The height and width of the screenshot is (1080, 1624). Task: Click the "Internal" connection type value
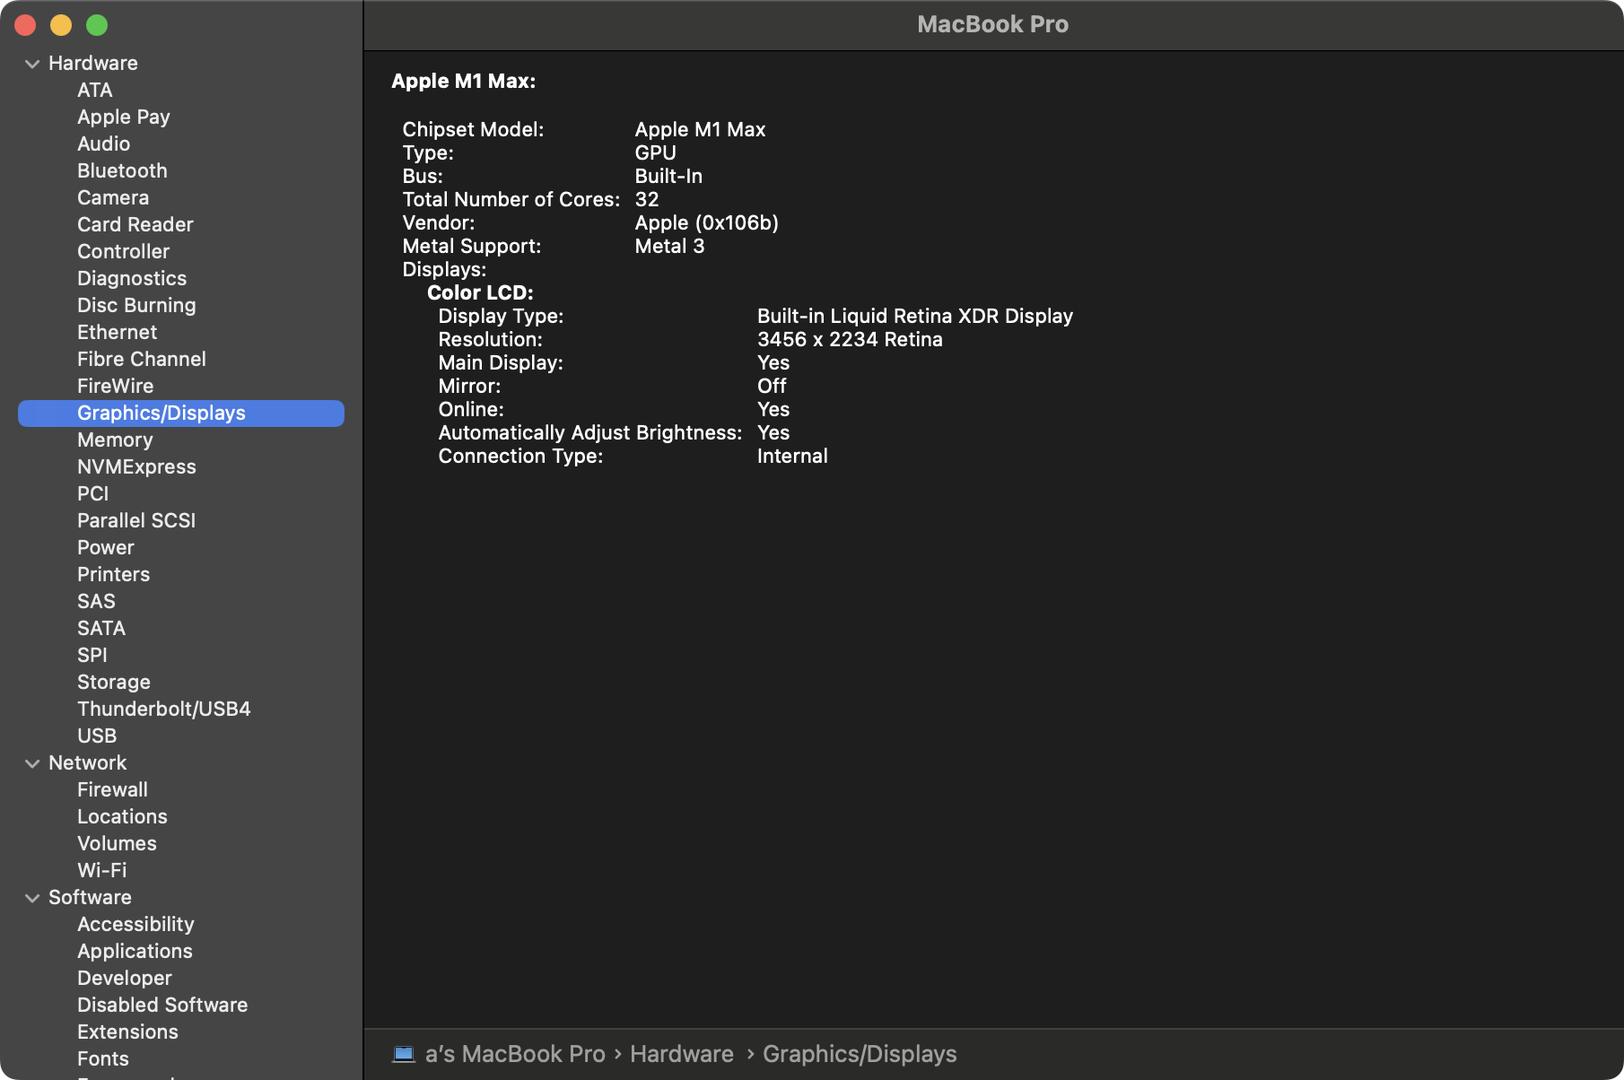[792, 457]
